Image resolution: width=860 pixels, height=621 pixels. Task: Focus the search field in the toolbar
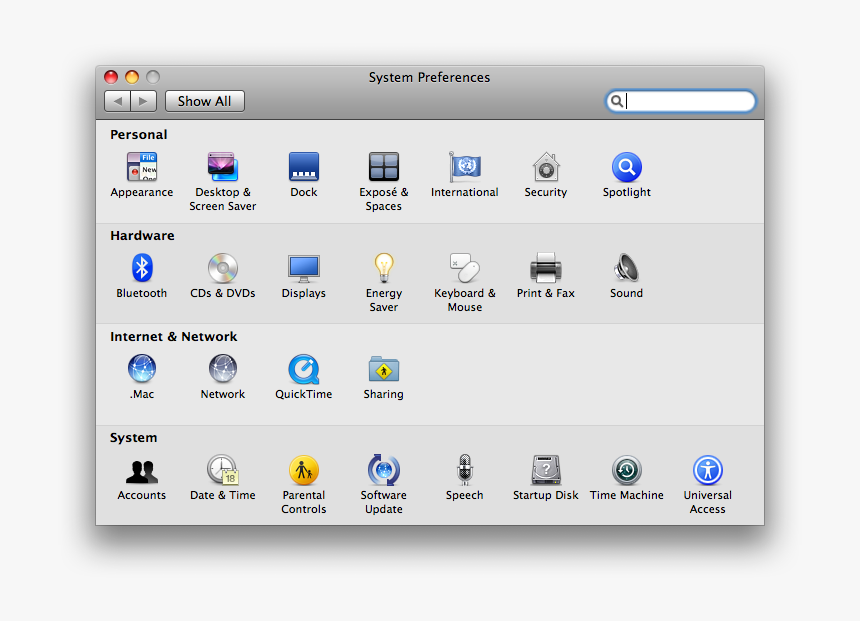681,101
